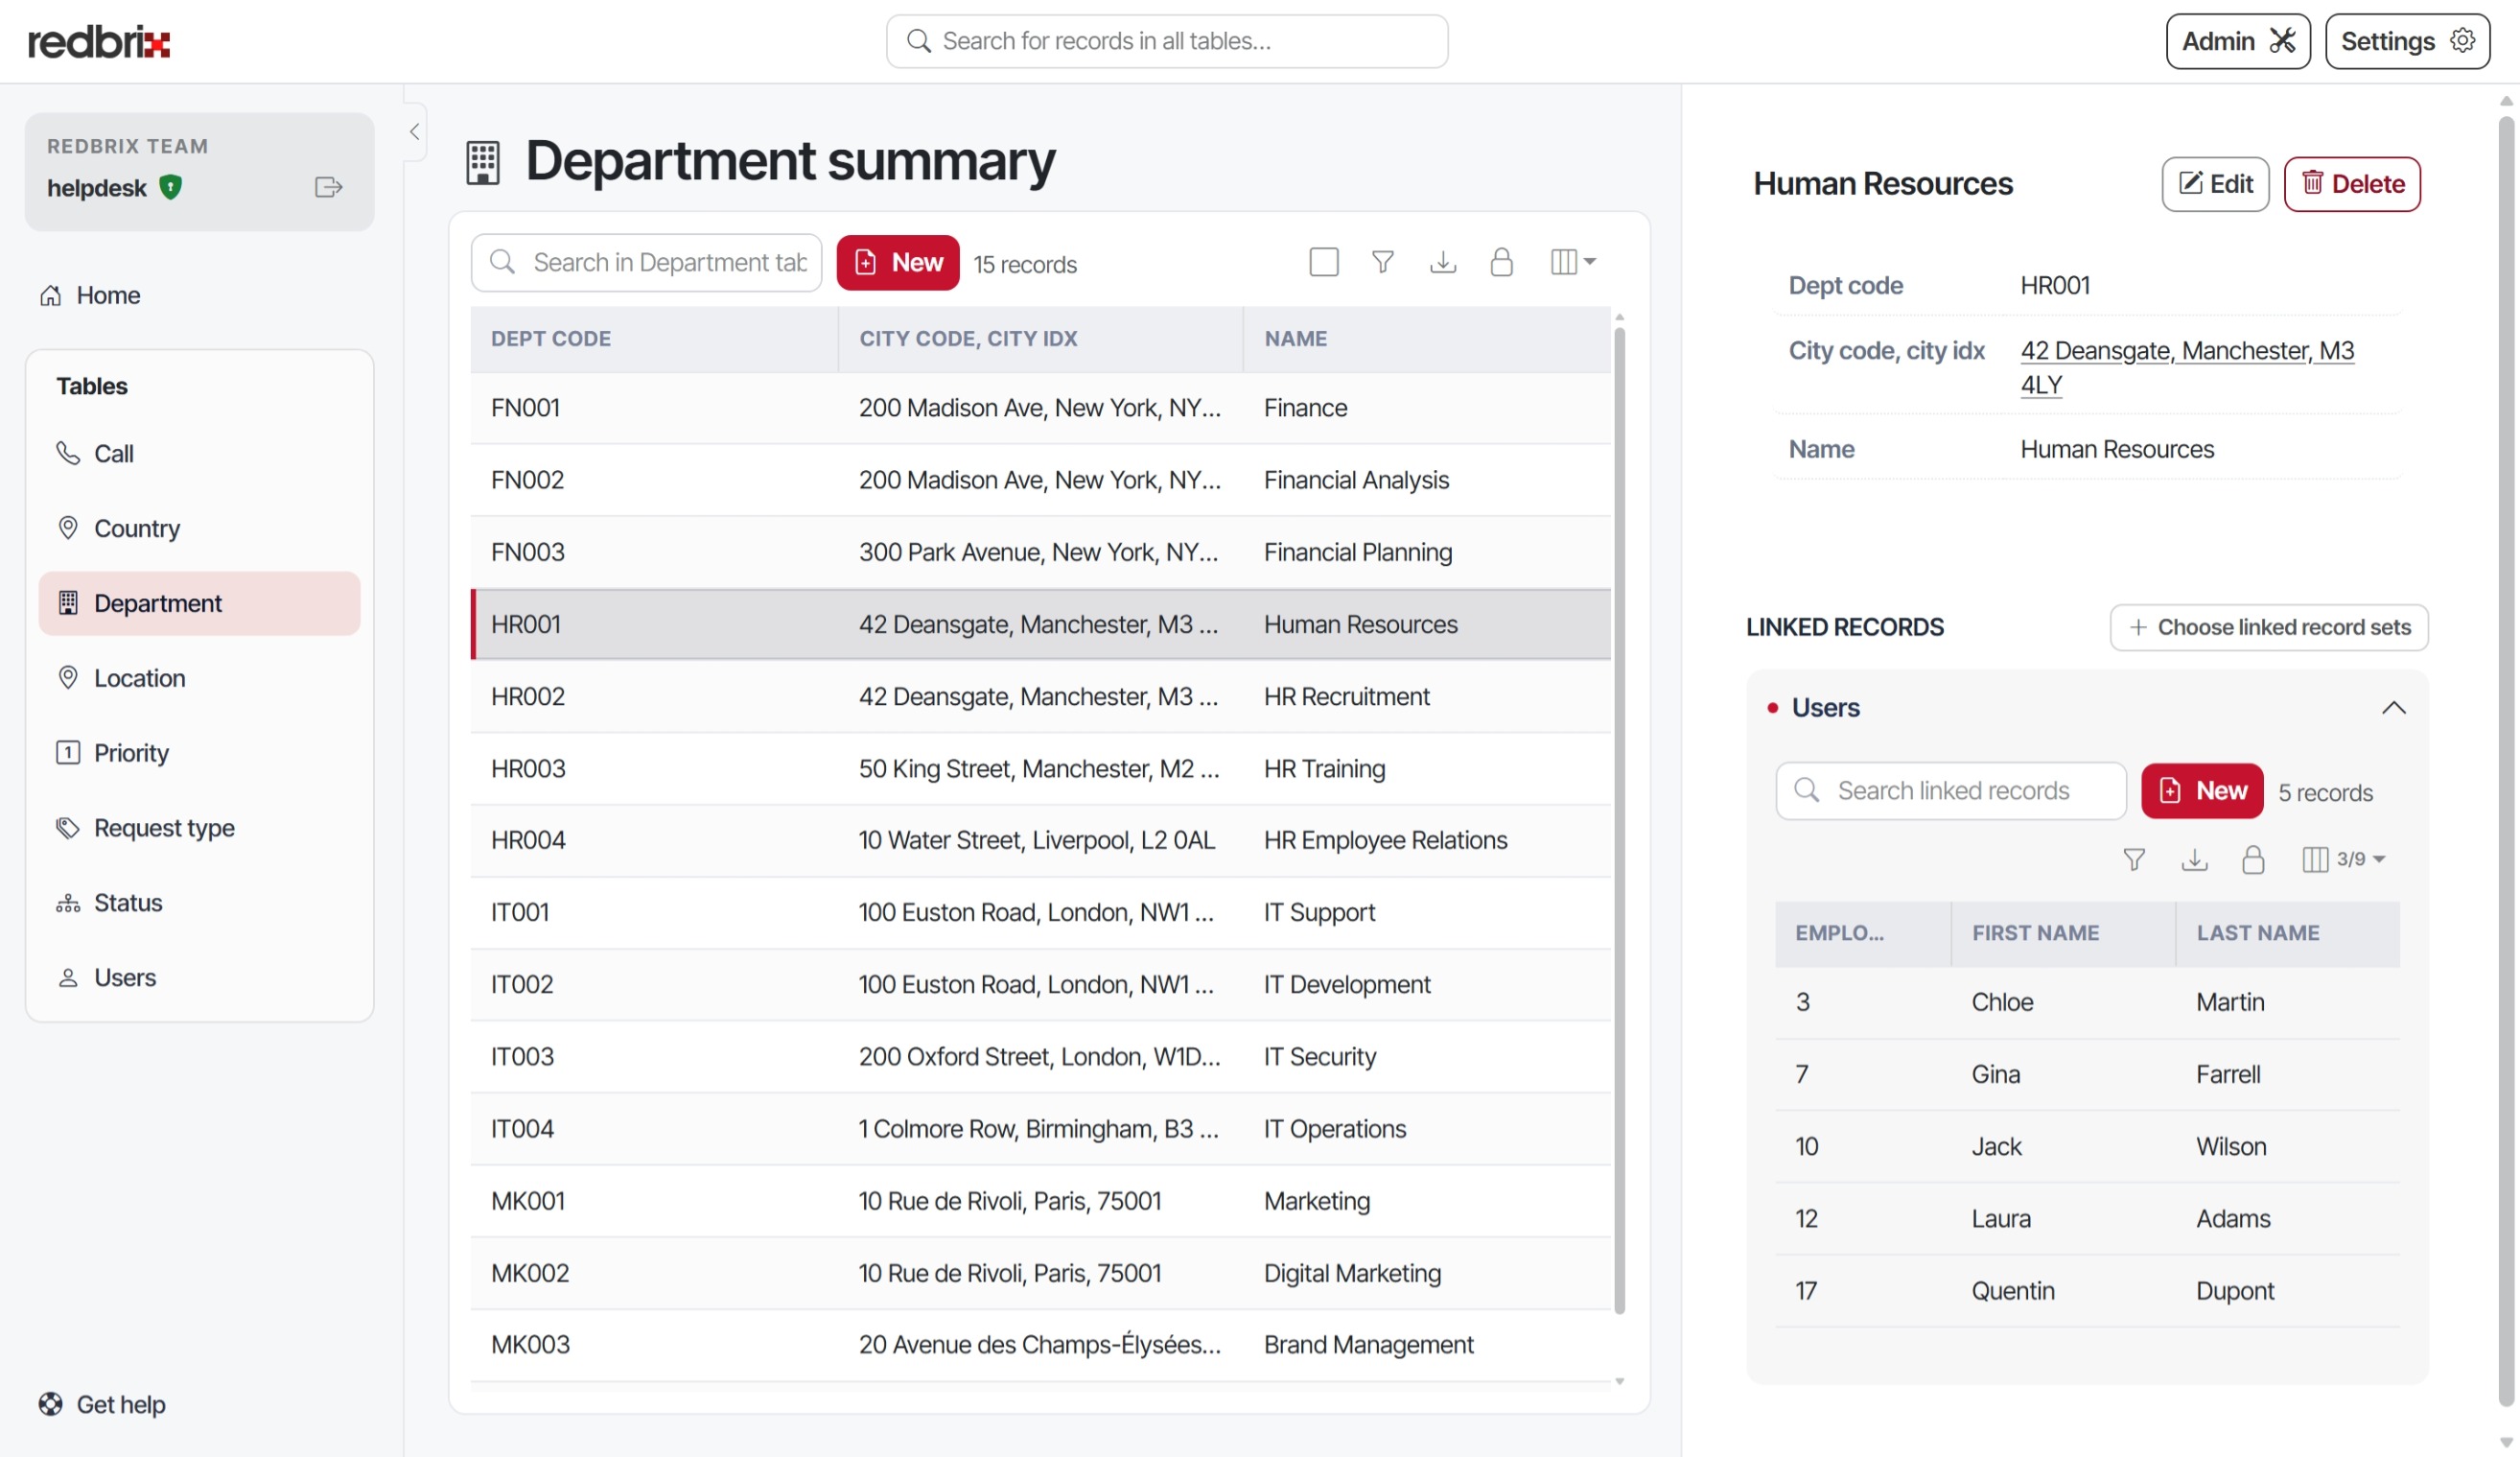The image size is (2520, 1457).
Task: Select the FN002 row
Action: pyautogui.click(x=1040, y=480)
